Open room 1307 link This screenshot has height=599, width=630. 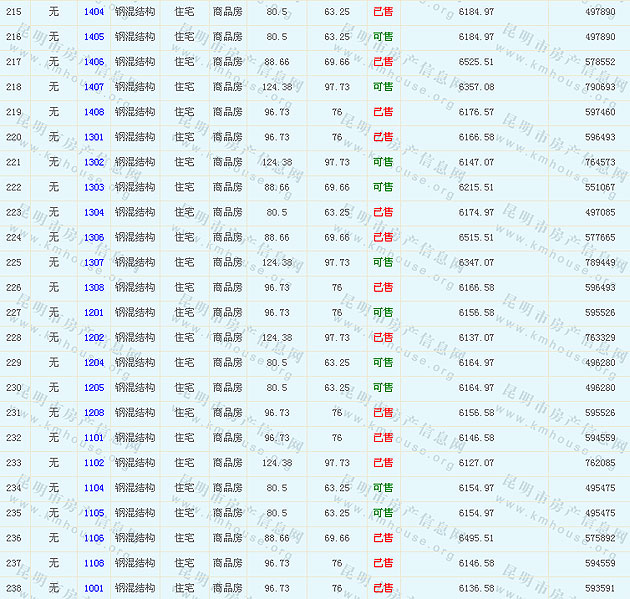pyautogui.click(x=93, y=262)
